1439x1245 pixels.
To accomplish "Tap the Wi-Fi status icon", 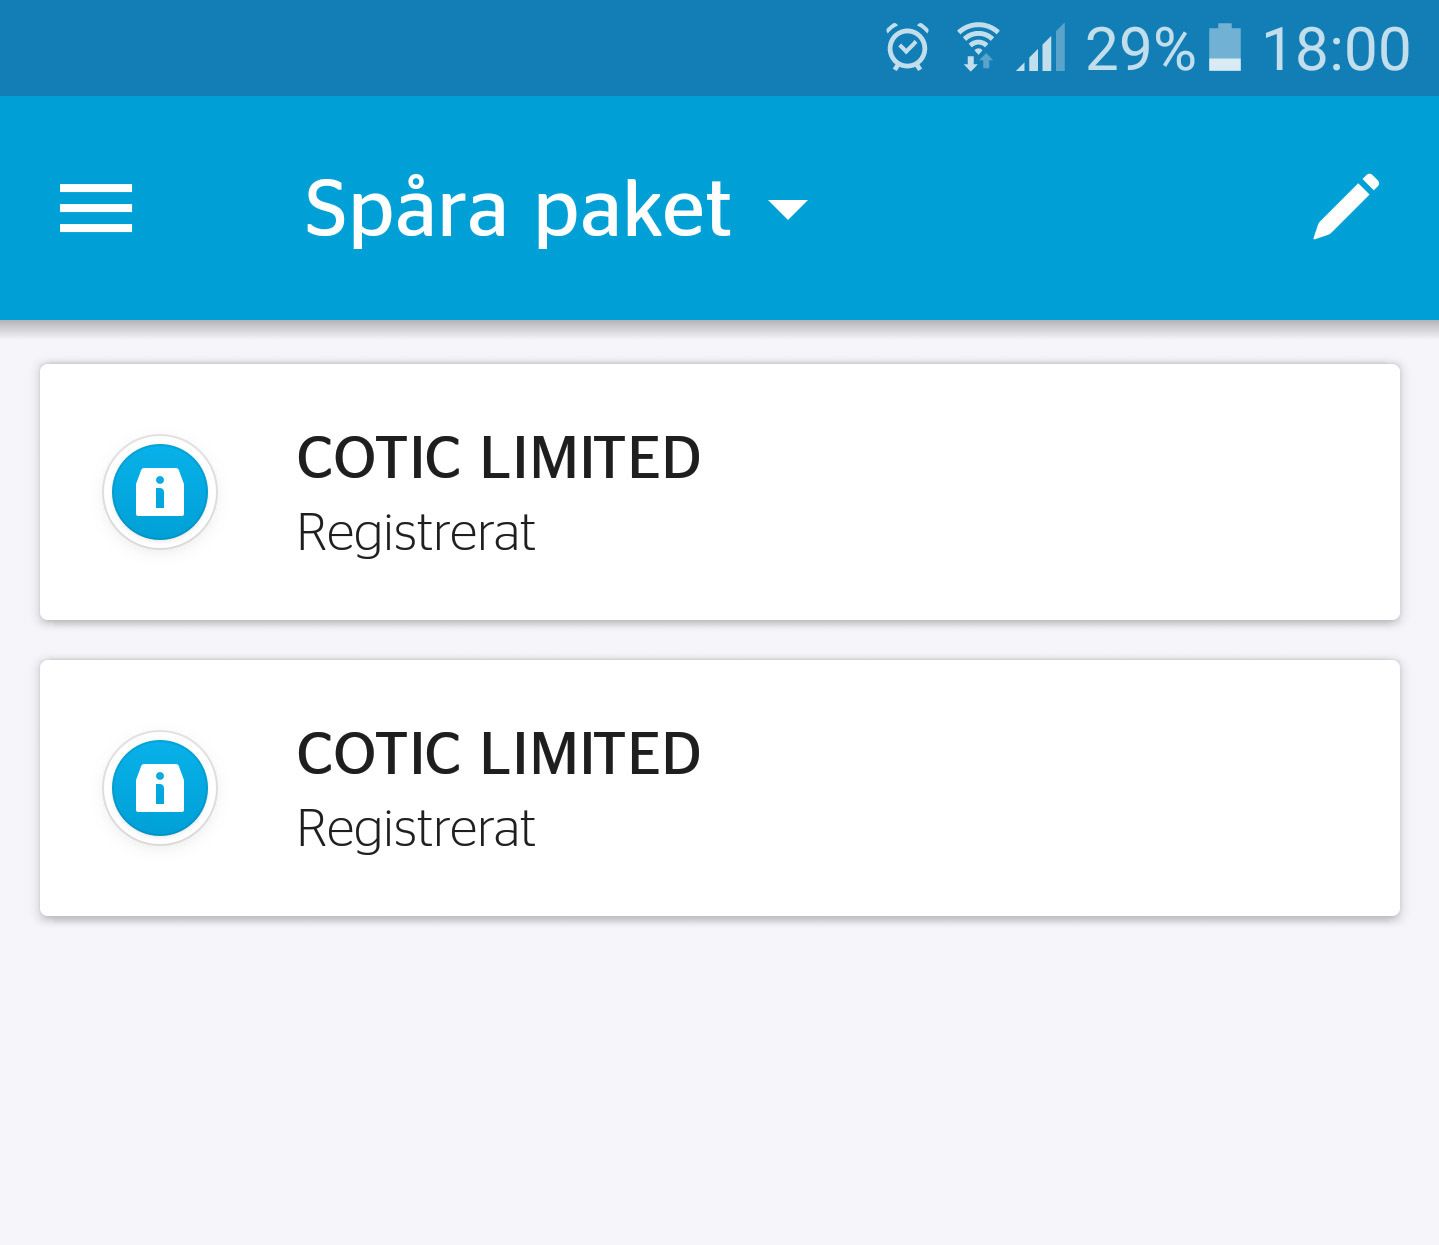I will point(977,47).
